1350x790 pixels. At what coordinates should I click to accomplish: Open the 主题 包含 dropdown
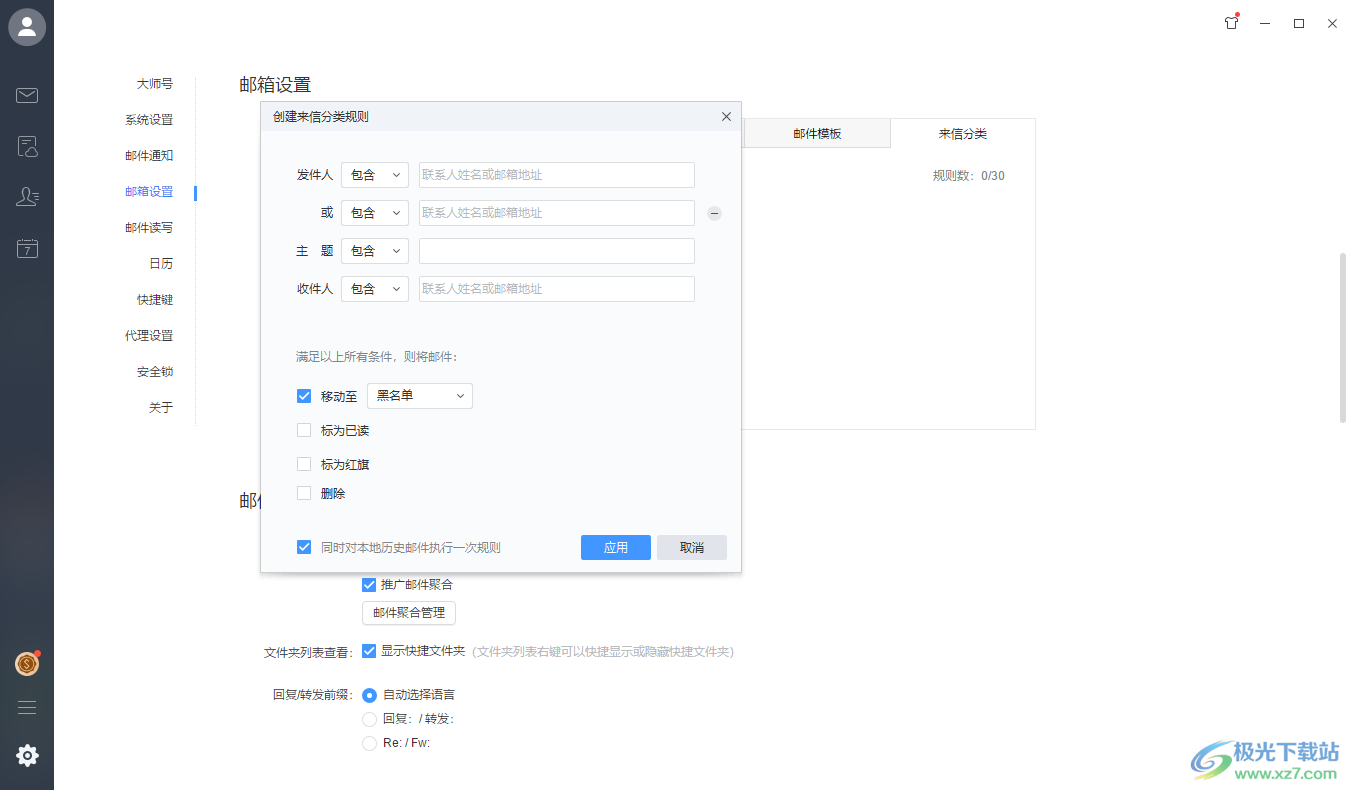point(375,251)
